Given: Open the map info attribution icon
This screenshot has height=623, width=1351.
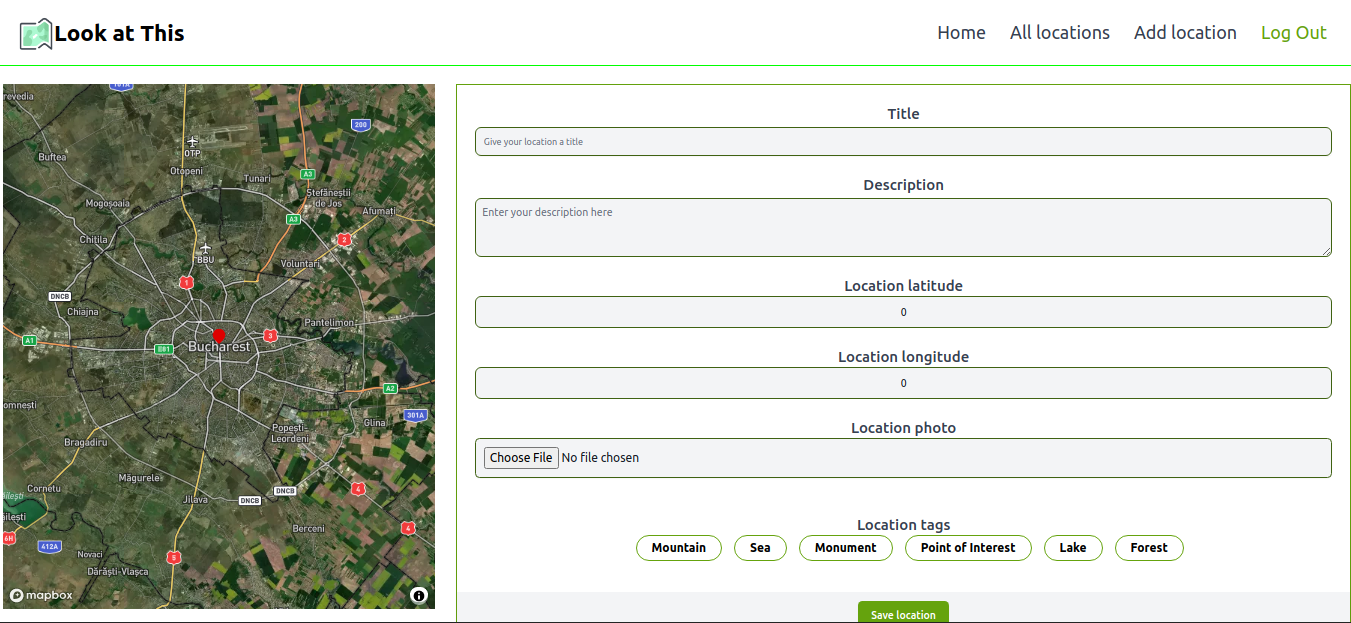Looking at the screenshot, I should click(x=419, y=596).
